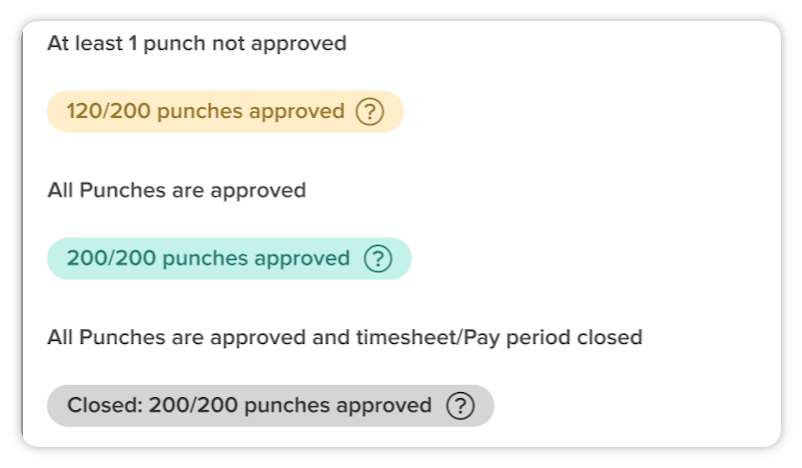This screenshot has width=802, height=468.
Task: Click 'punches approved' text in the green pill
Action: click(256, 259)
